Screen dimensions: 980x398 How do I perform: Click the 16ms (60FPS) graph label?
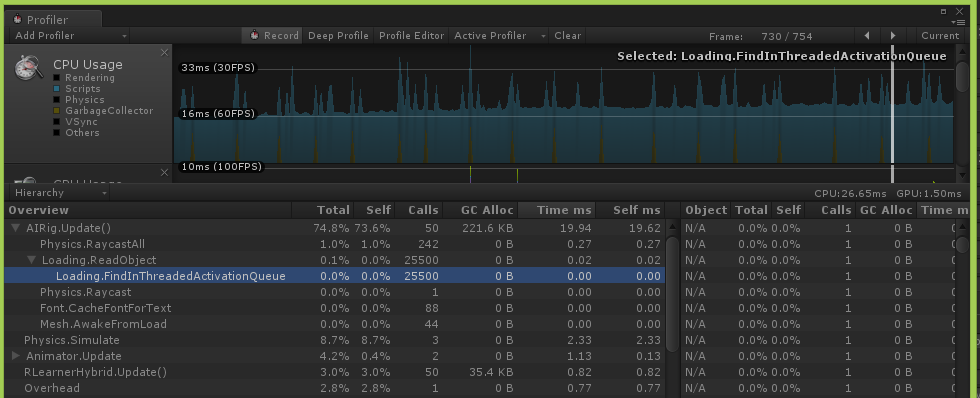pos(218,114)
